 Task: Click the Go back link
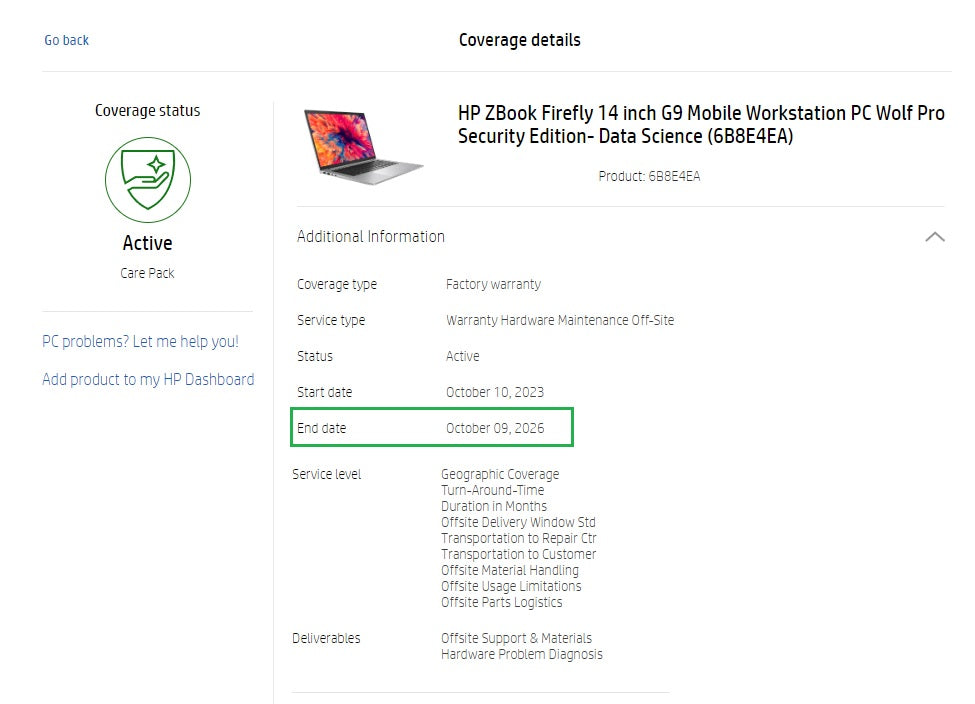[x=67, y=40]
